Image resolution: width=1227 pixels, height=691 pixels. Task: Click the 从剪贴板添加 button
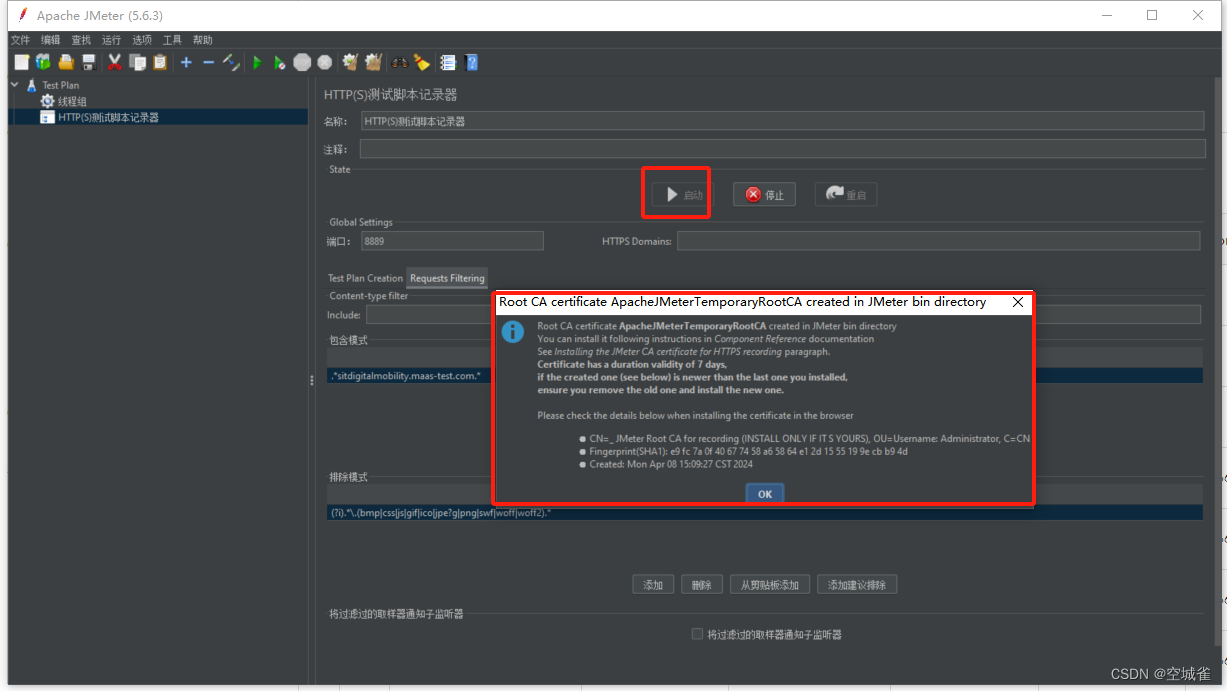[x=770, y=585]
